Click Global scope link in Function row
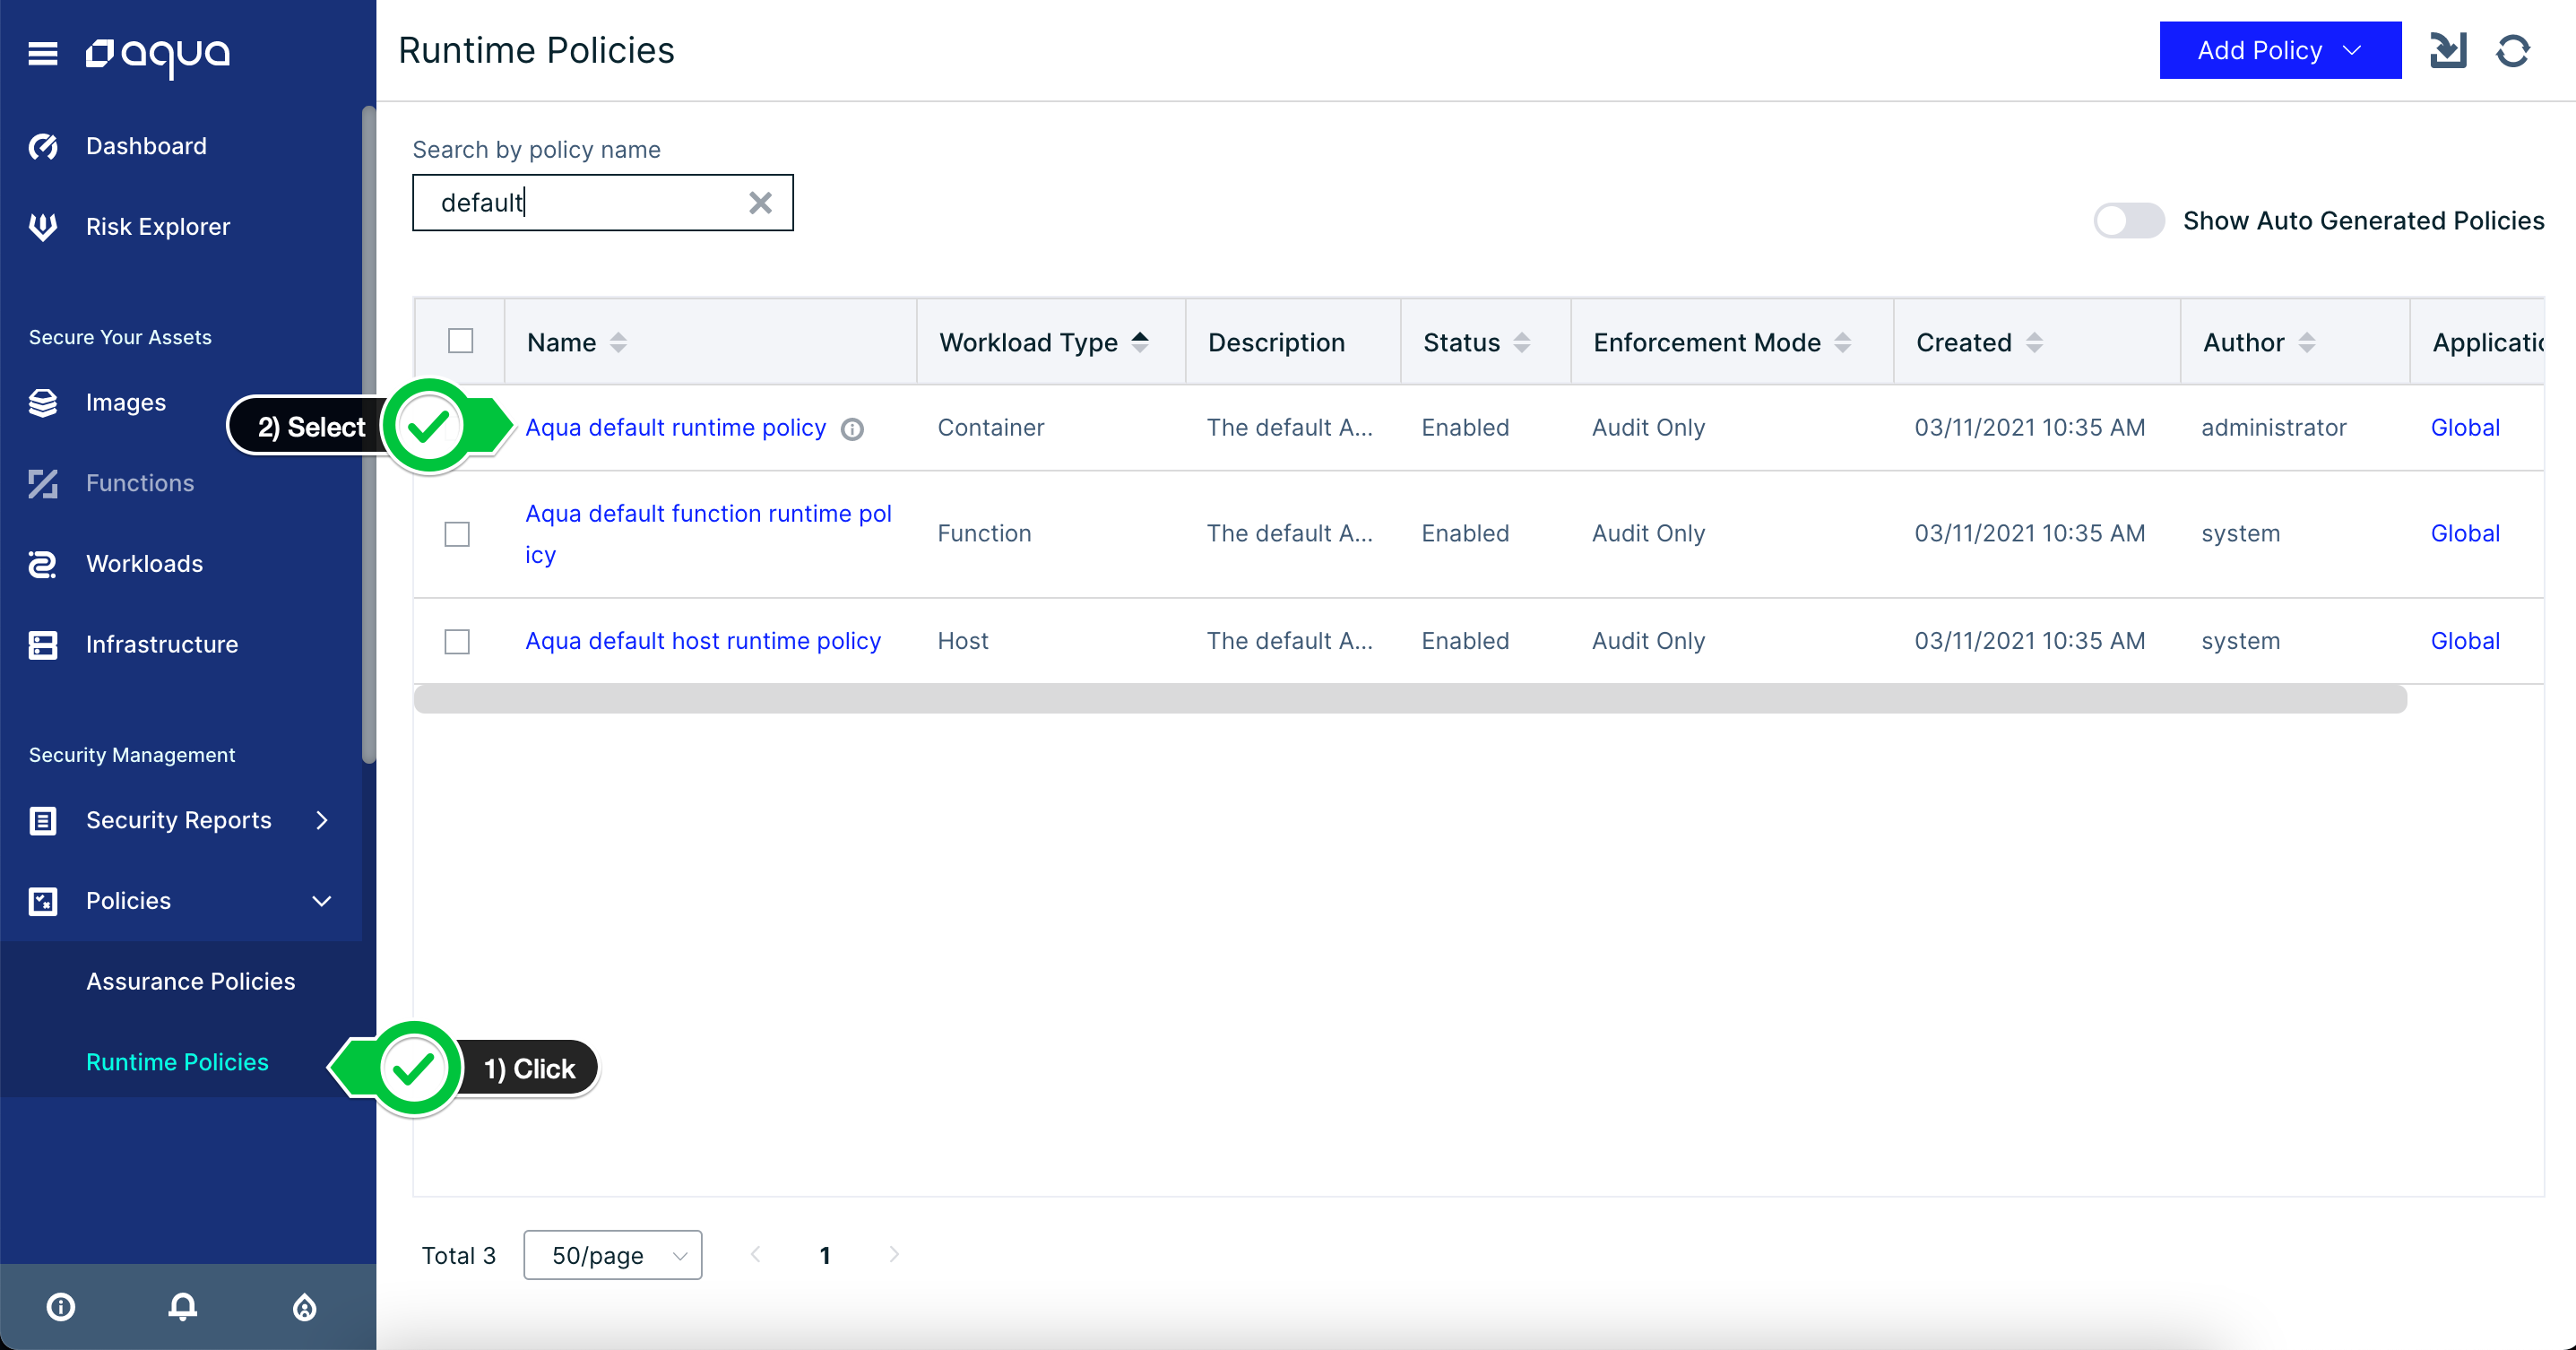The height and width of the screenshot is (1350, 2576). point(2465,534)
